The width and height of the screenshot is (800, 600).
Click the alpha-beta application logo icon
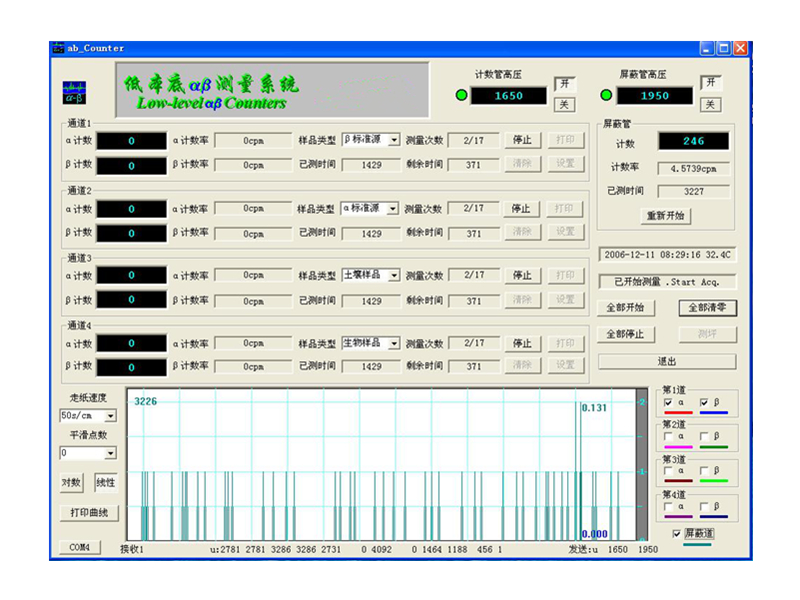(74, 93)
